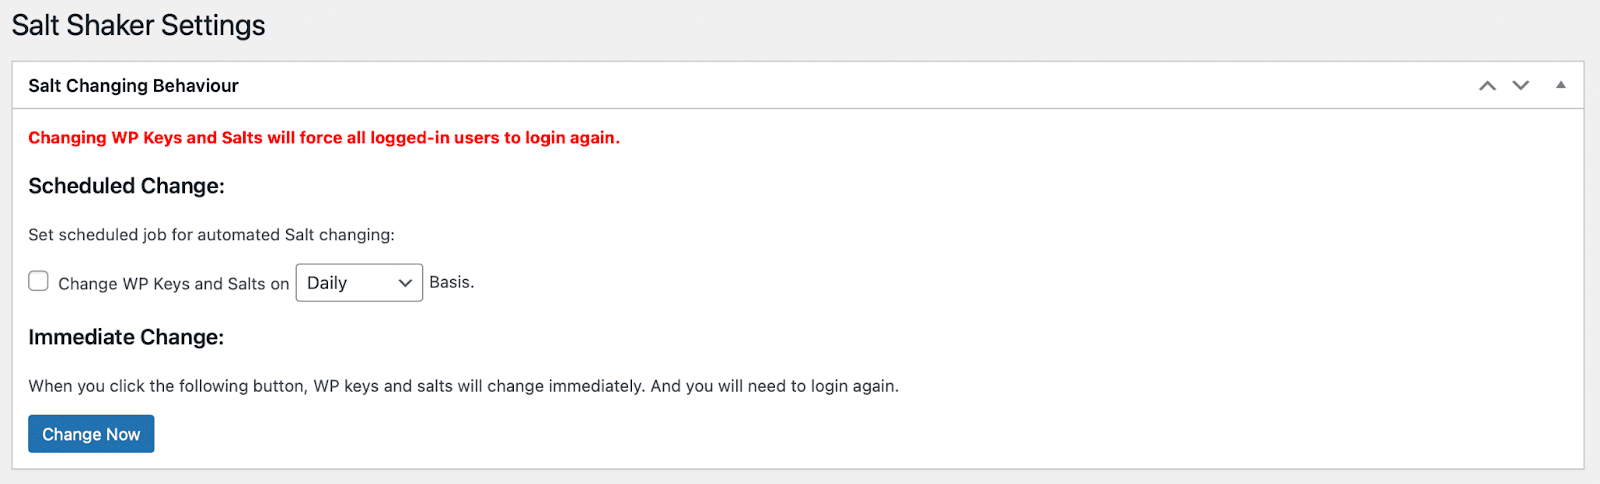Click the Scheduled Change heading
Viewport: 1600px width, 484px height.
(x=126, y=186)
